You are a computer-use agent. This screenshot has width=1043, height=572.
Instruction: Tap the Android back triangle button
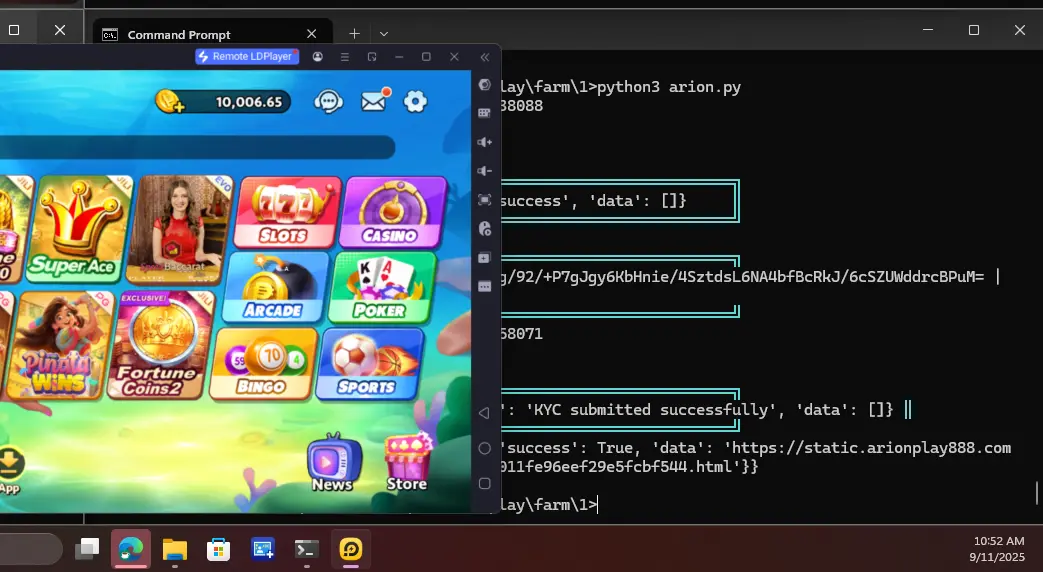(x=484, y=413)
